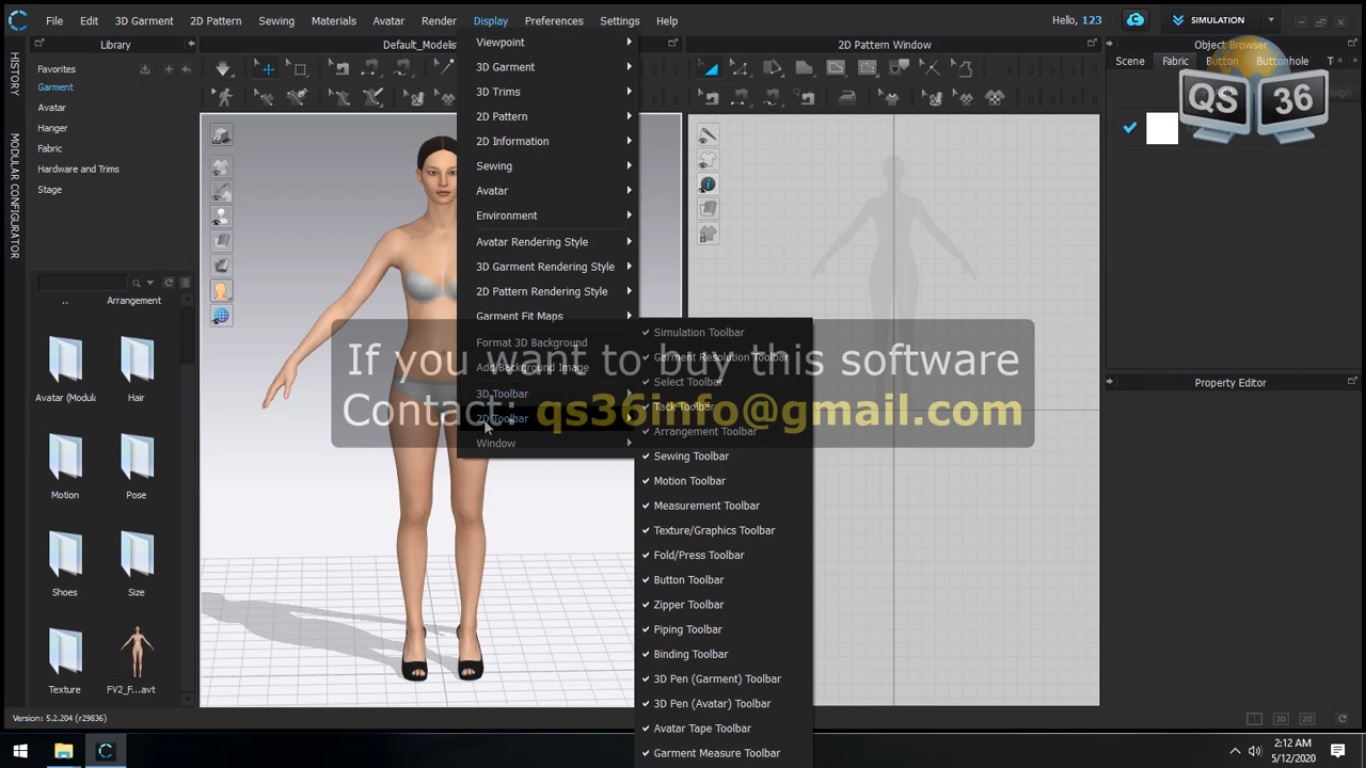Open the Preferences menu

(x=553, y=20)
